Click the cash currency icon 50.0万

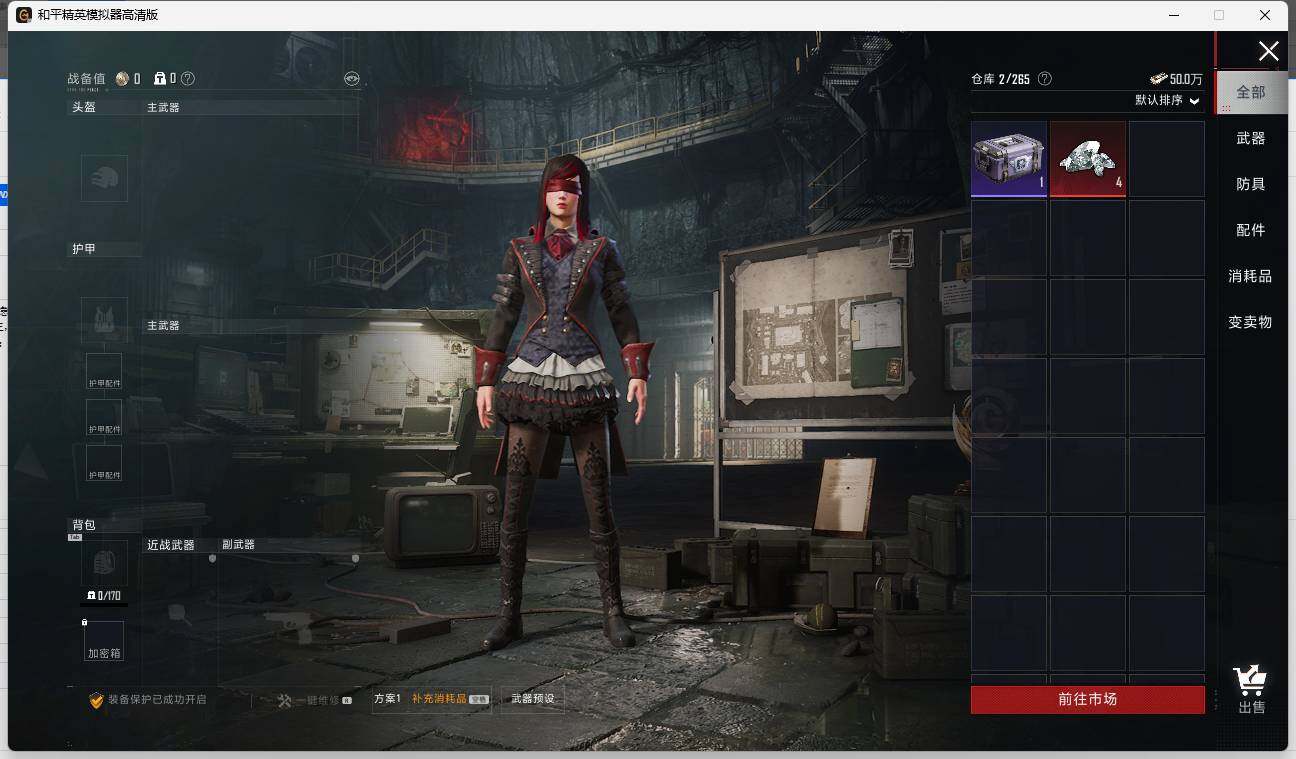[1158, 79]
